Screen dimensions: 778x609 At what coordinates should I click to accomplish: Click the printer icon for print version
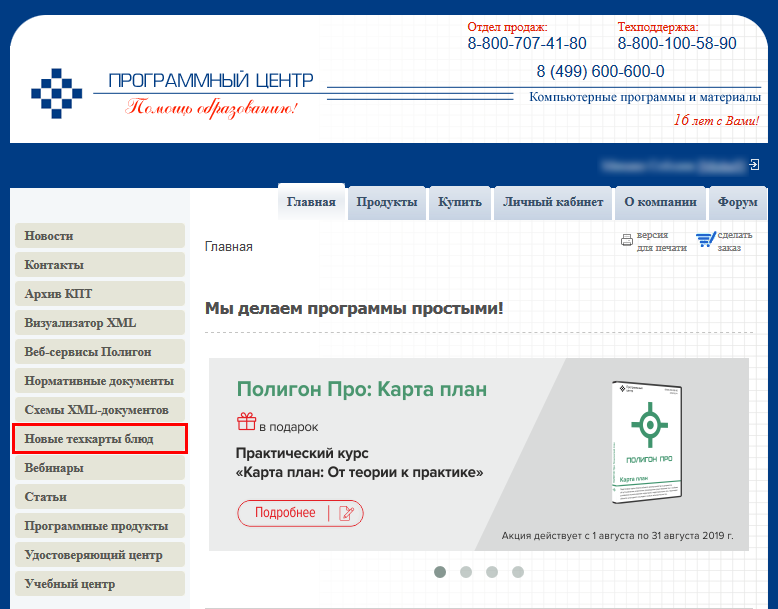[x=627, y=240]
